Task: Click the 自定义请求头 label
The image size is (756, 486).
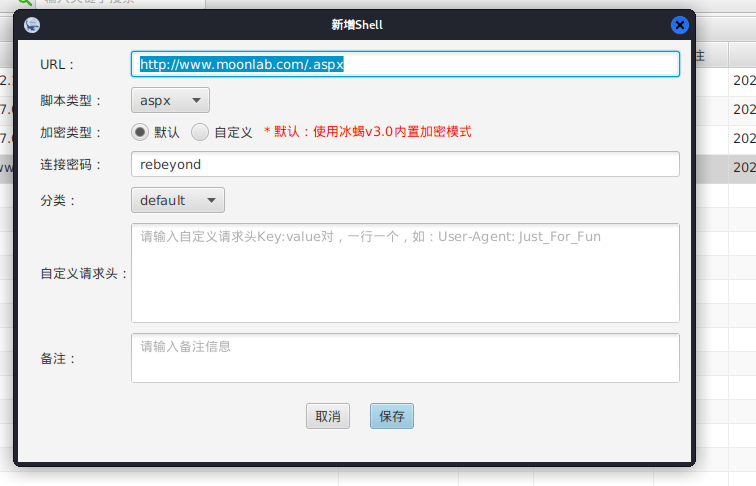Action: click(84, 274)
